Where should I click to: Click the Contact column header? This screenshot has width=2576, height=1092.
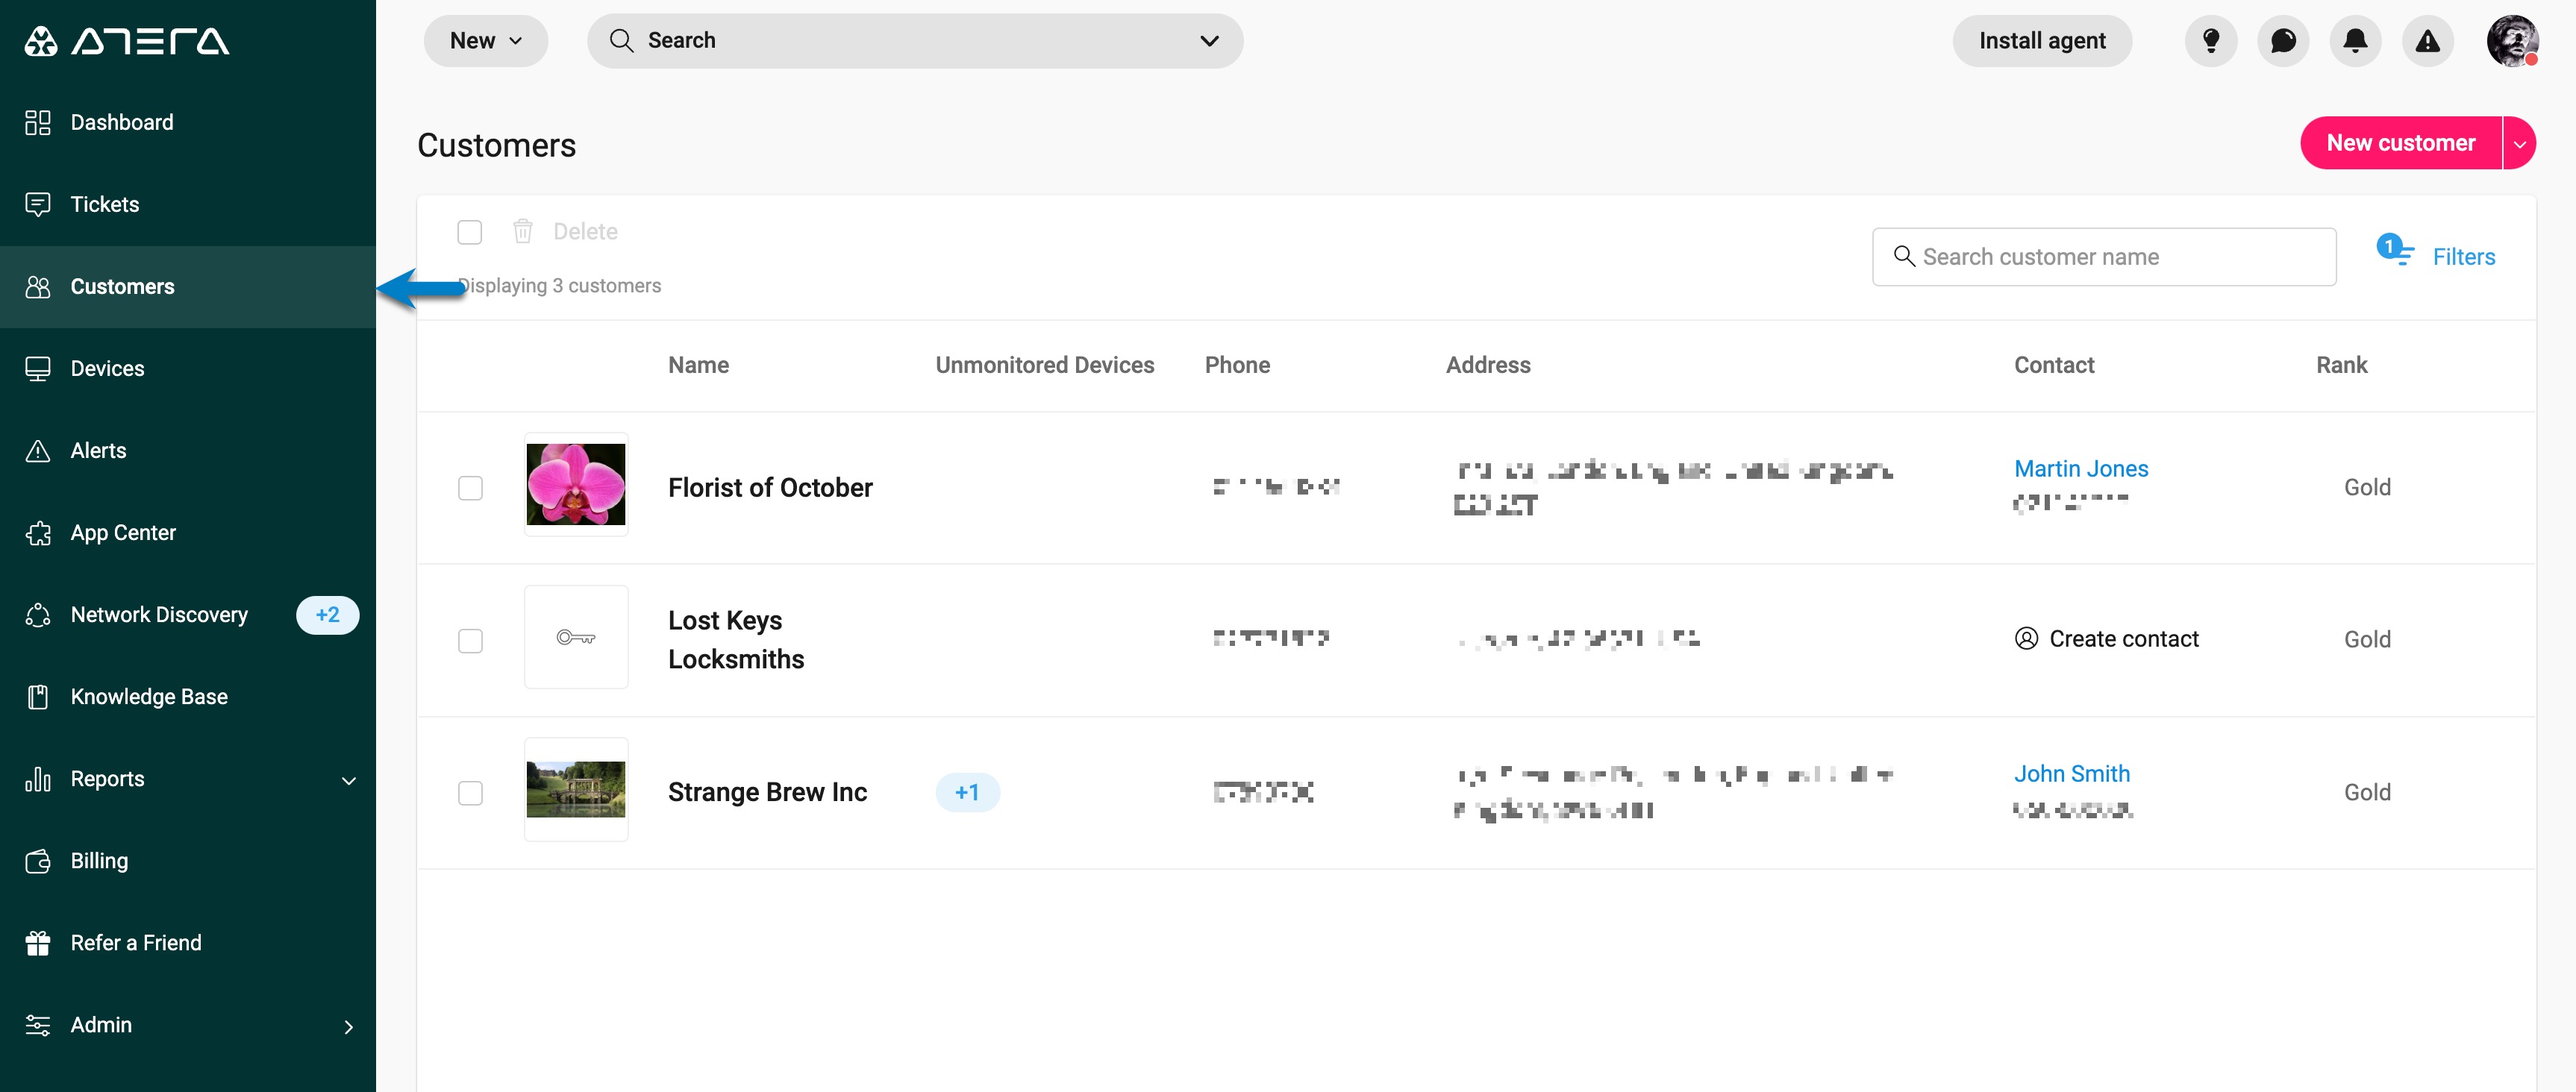pyautogui.click(x=2054, y=366)
